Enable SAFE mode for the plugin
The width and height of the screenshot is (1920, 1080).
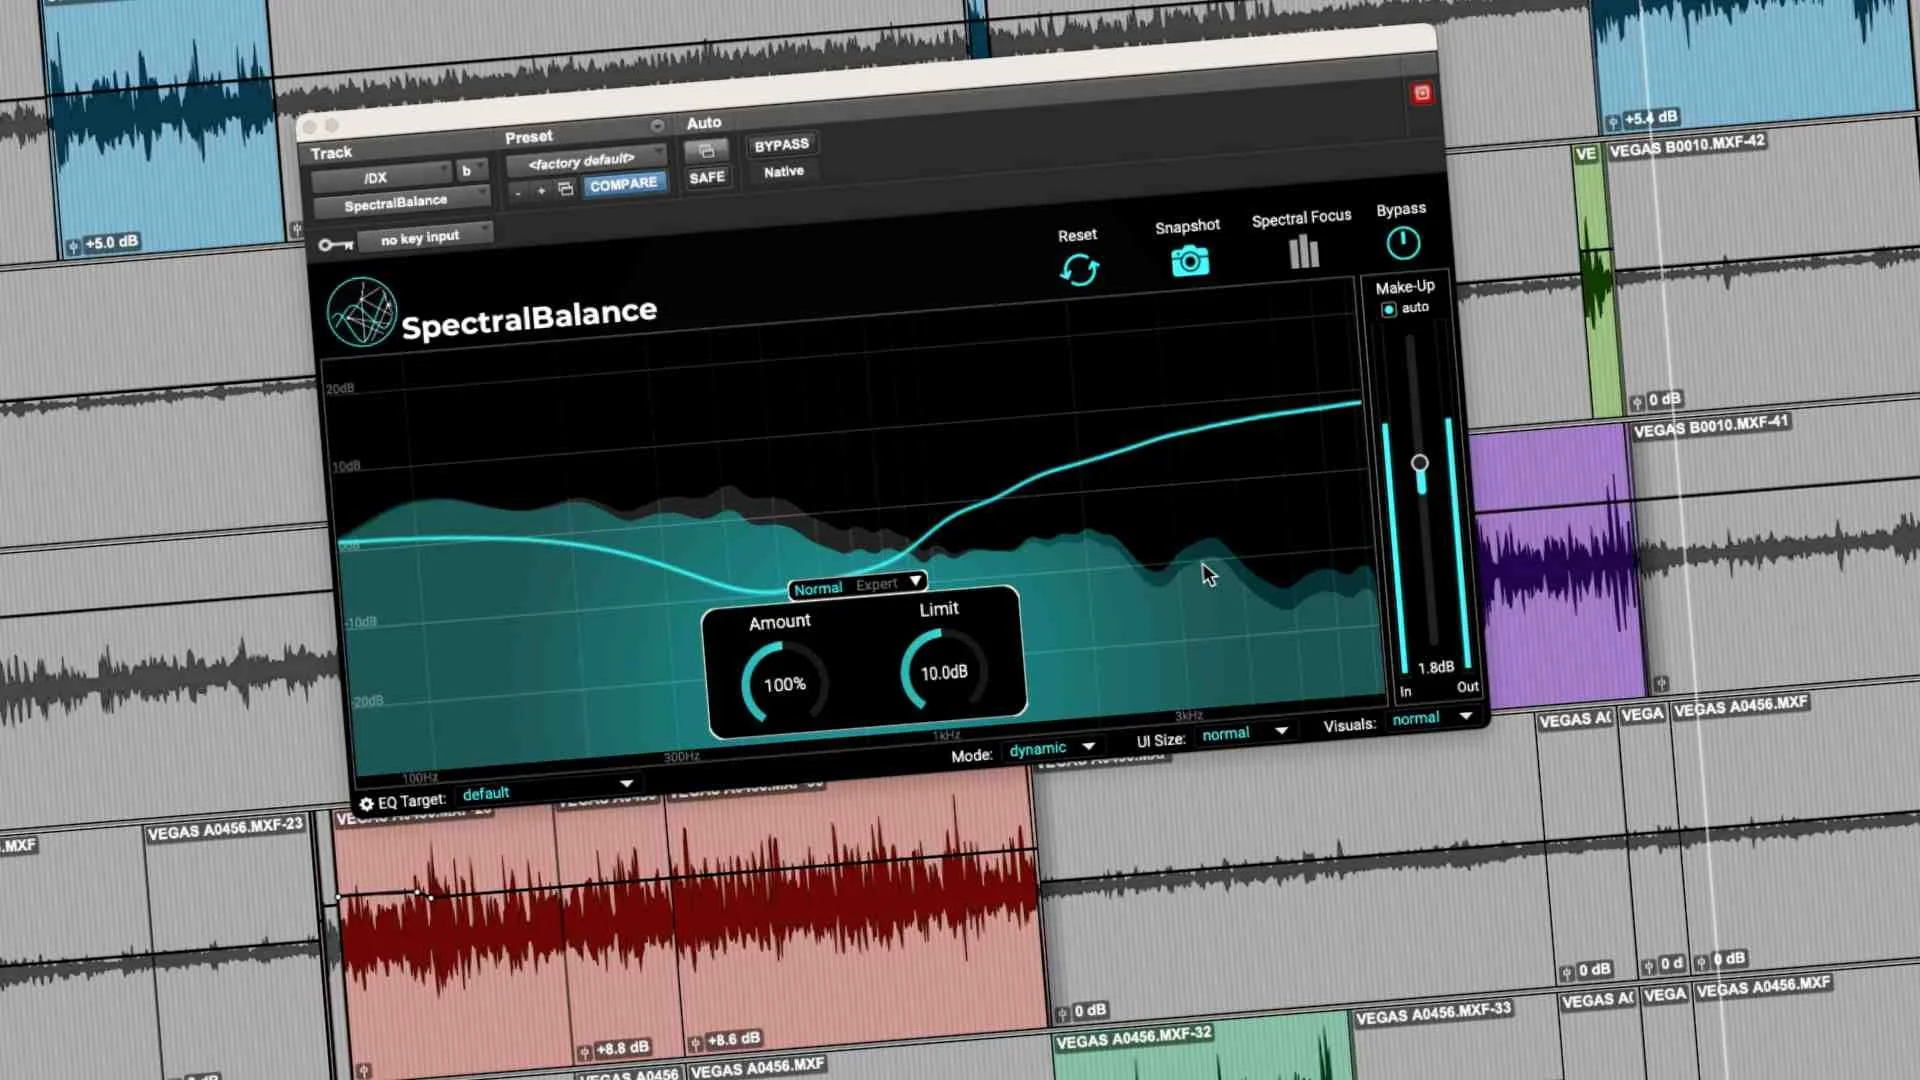707,176
